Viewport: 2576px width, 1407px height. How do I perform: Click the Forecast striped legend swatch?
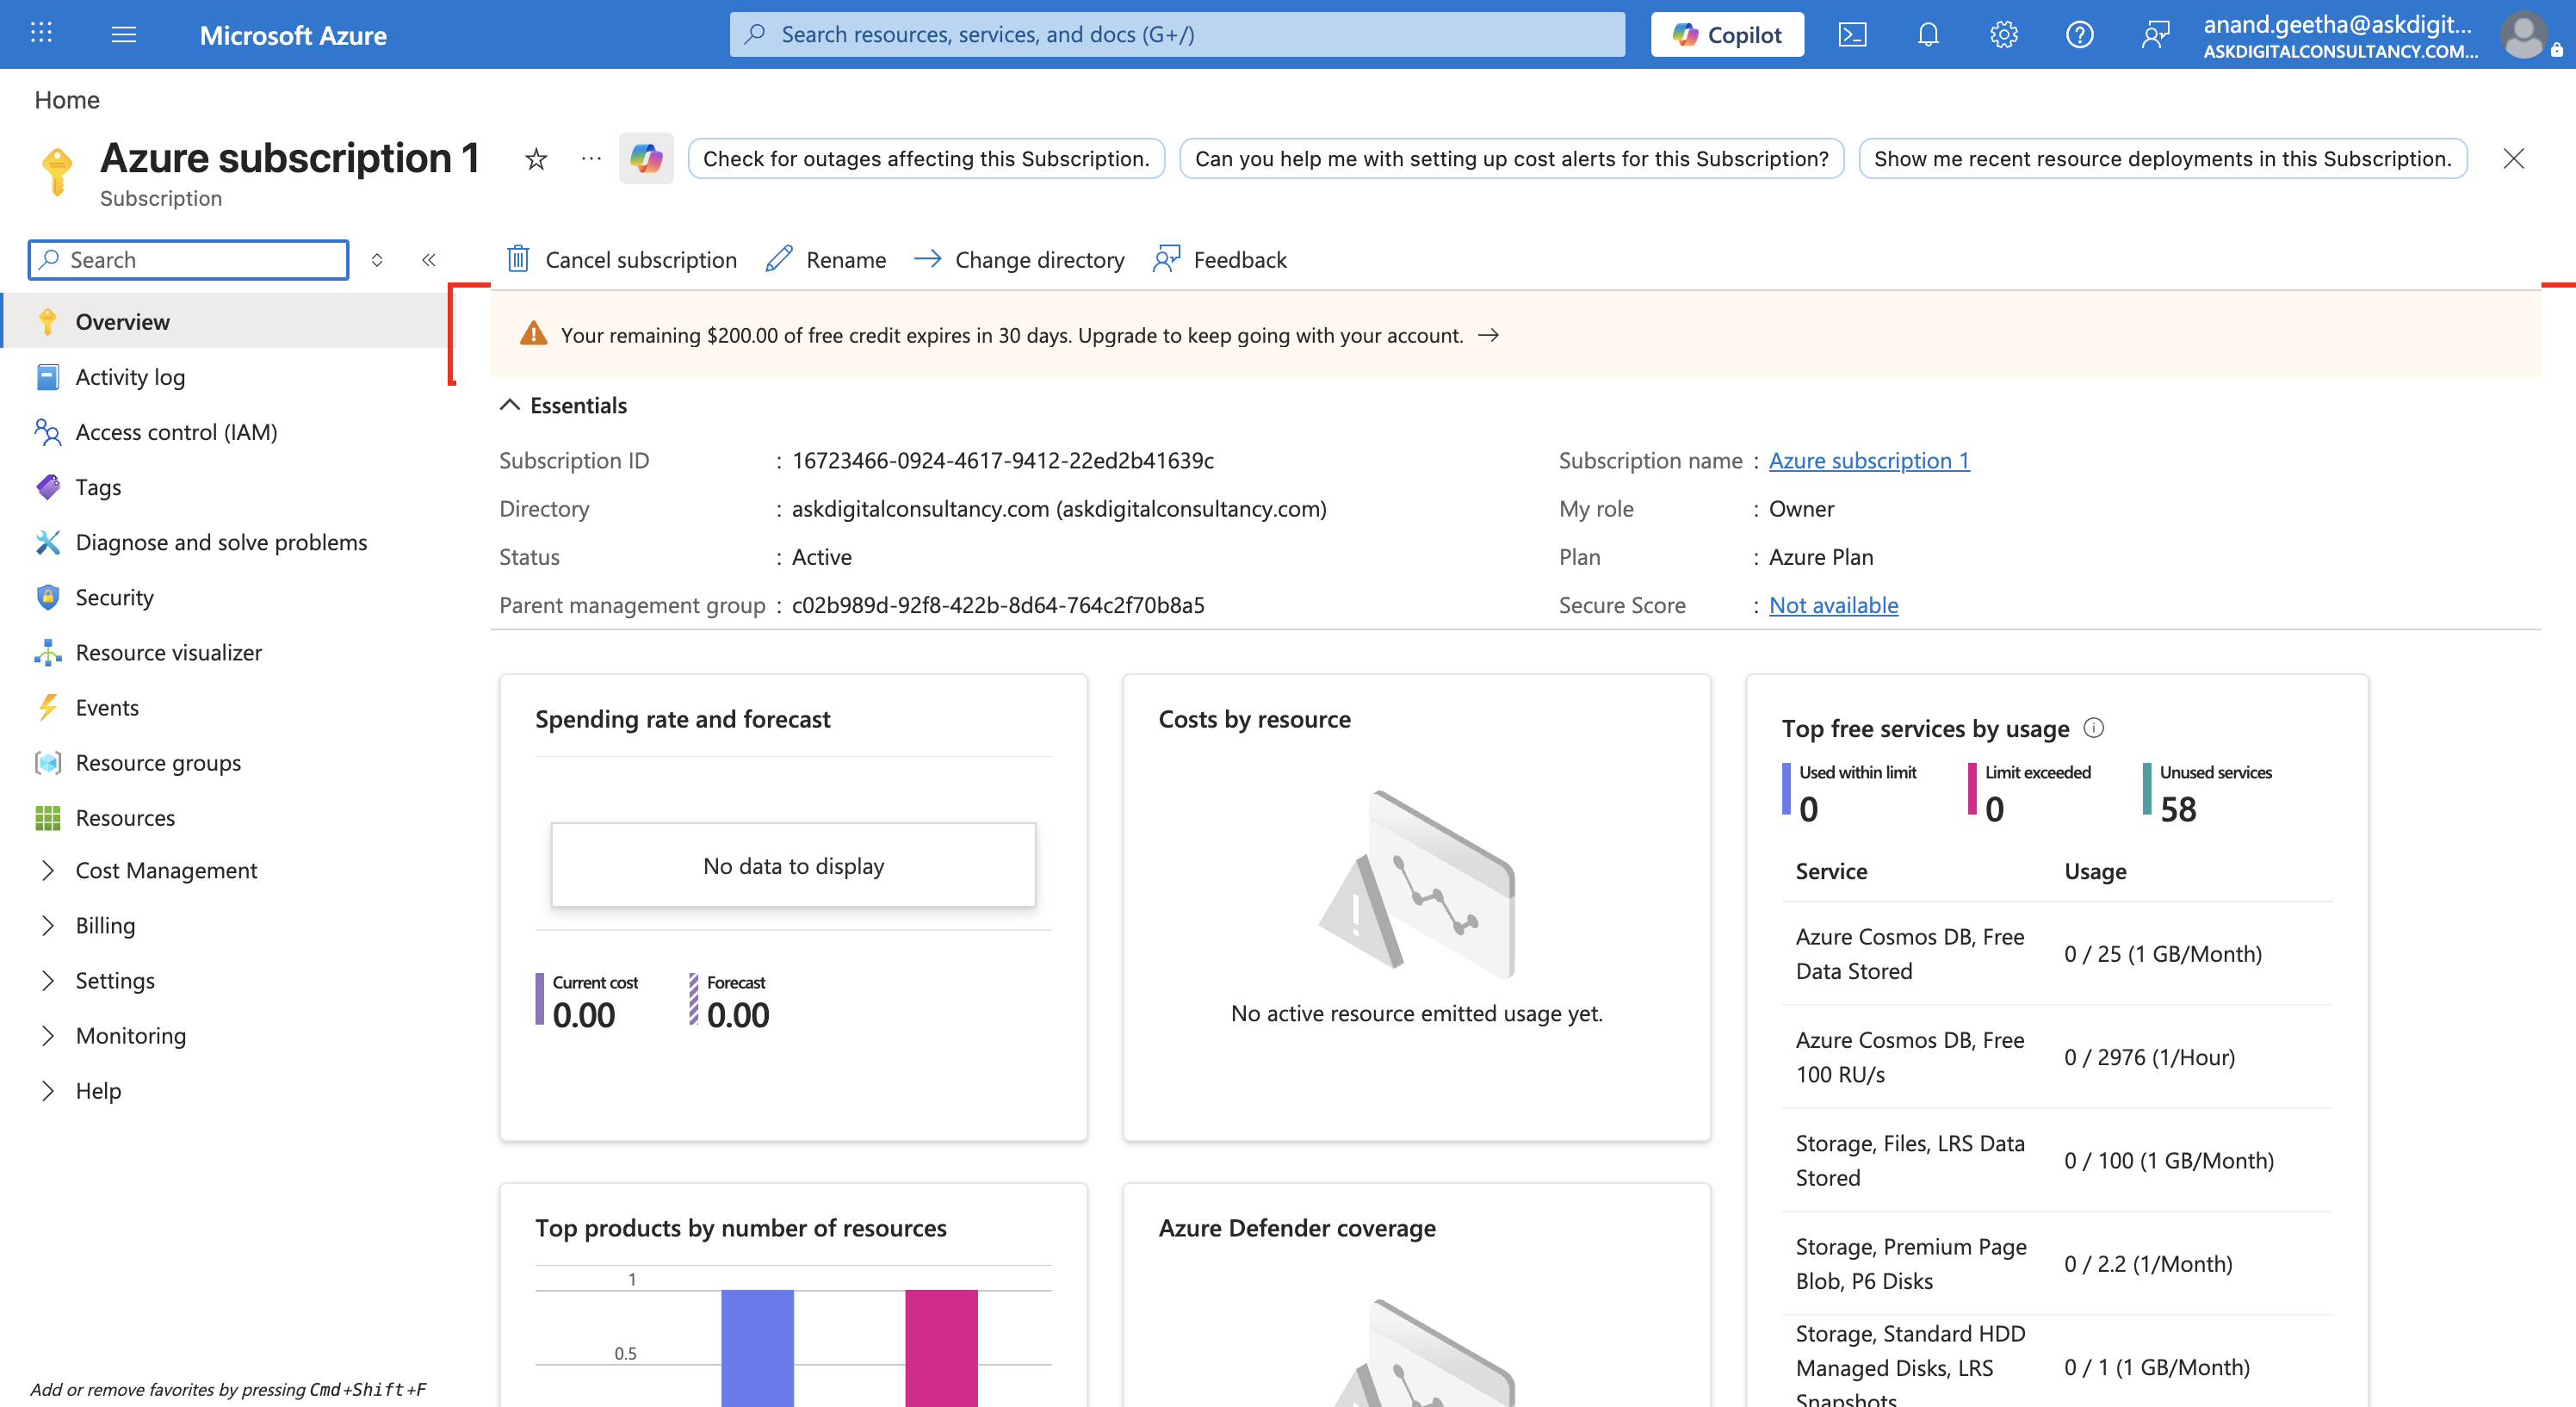pos(693,999)
